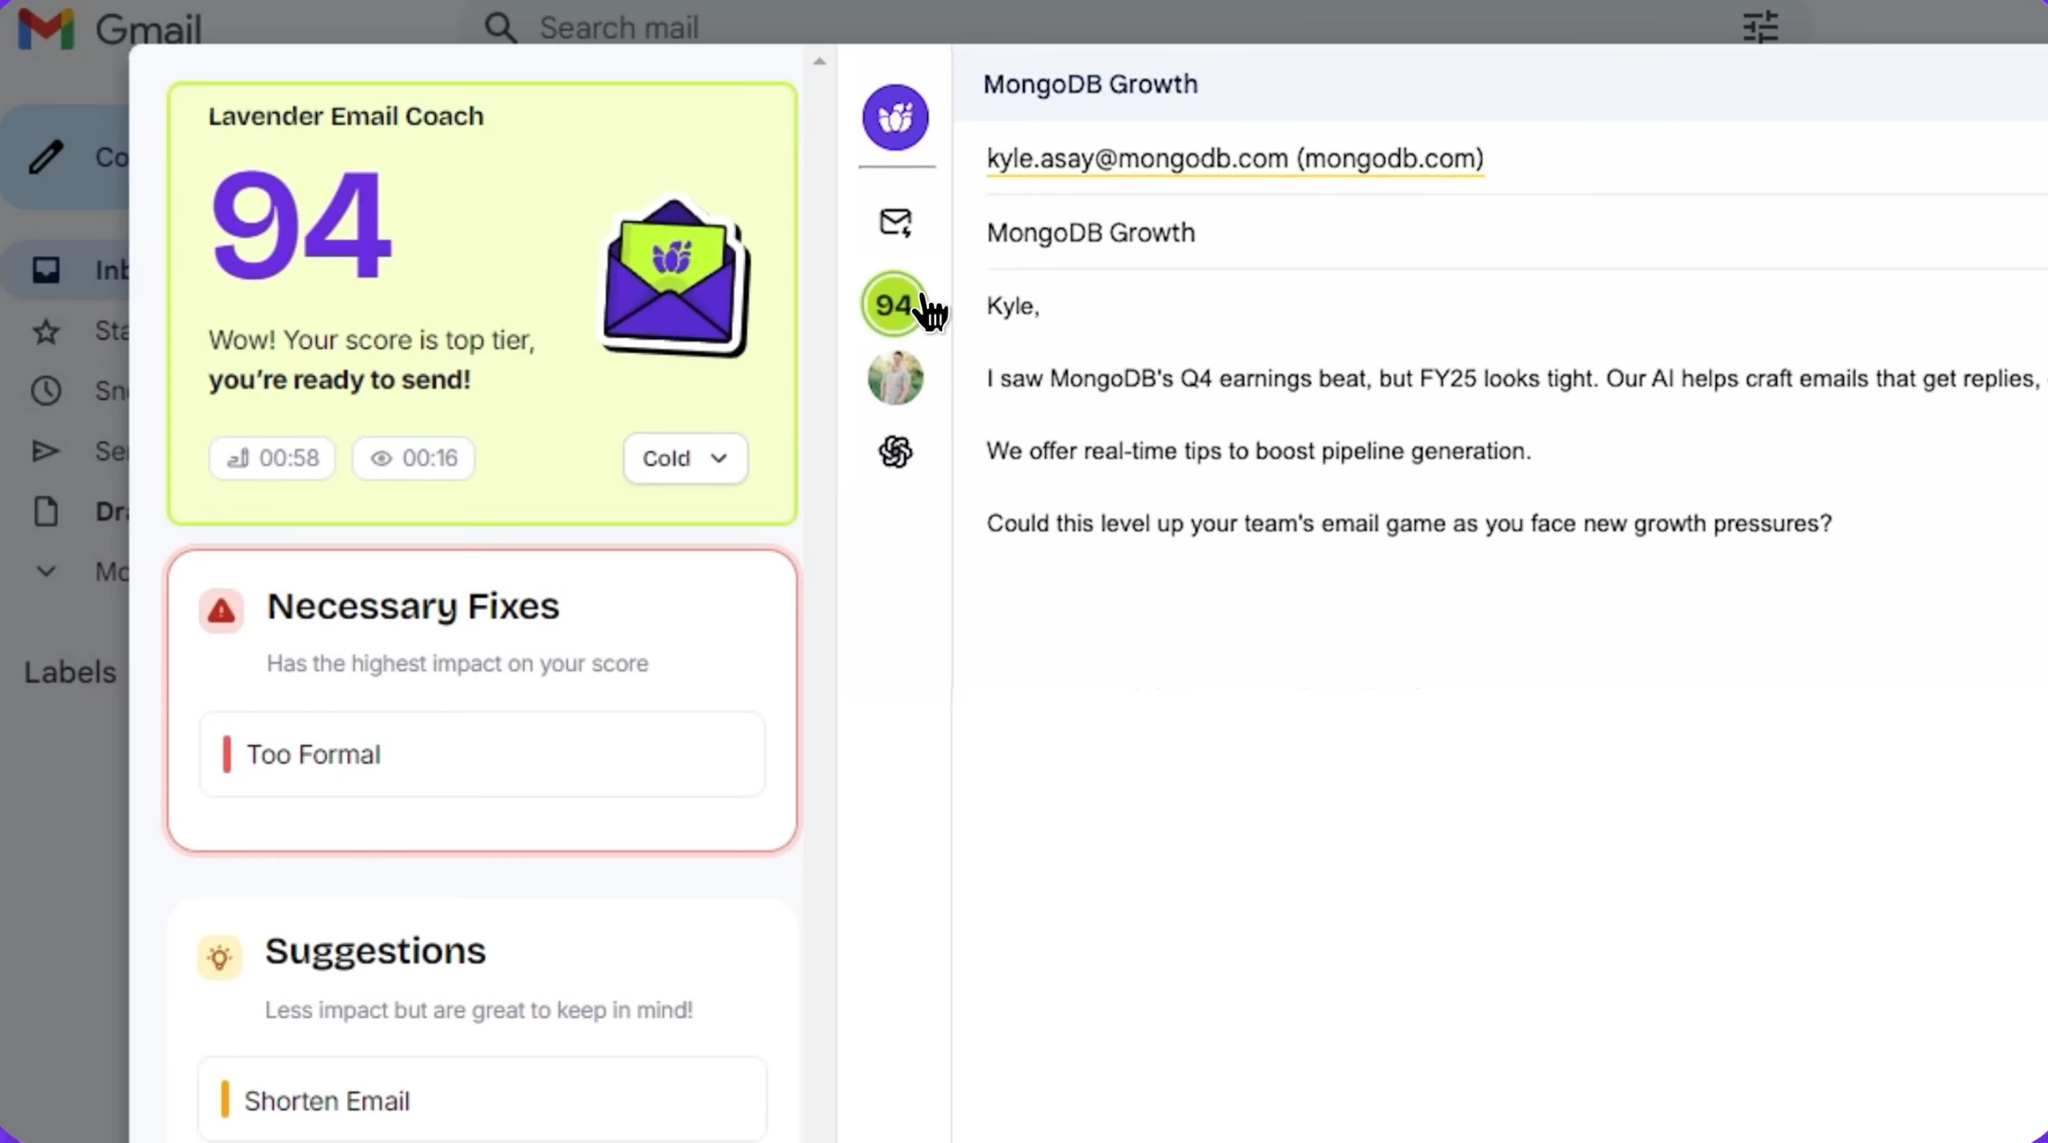This screenshot has height=1143, width=2048.
Task: Click the green 94 score badge
Action: [x=893, y=304]
